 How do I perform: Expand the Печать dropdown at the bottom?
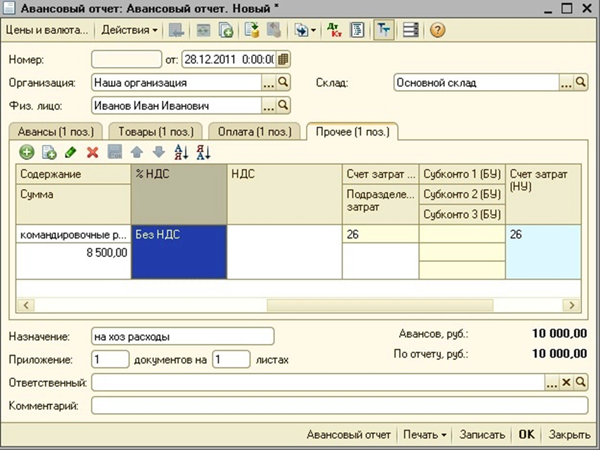(x=425, y=435)
